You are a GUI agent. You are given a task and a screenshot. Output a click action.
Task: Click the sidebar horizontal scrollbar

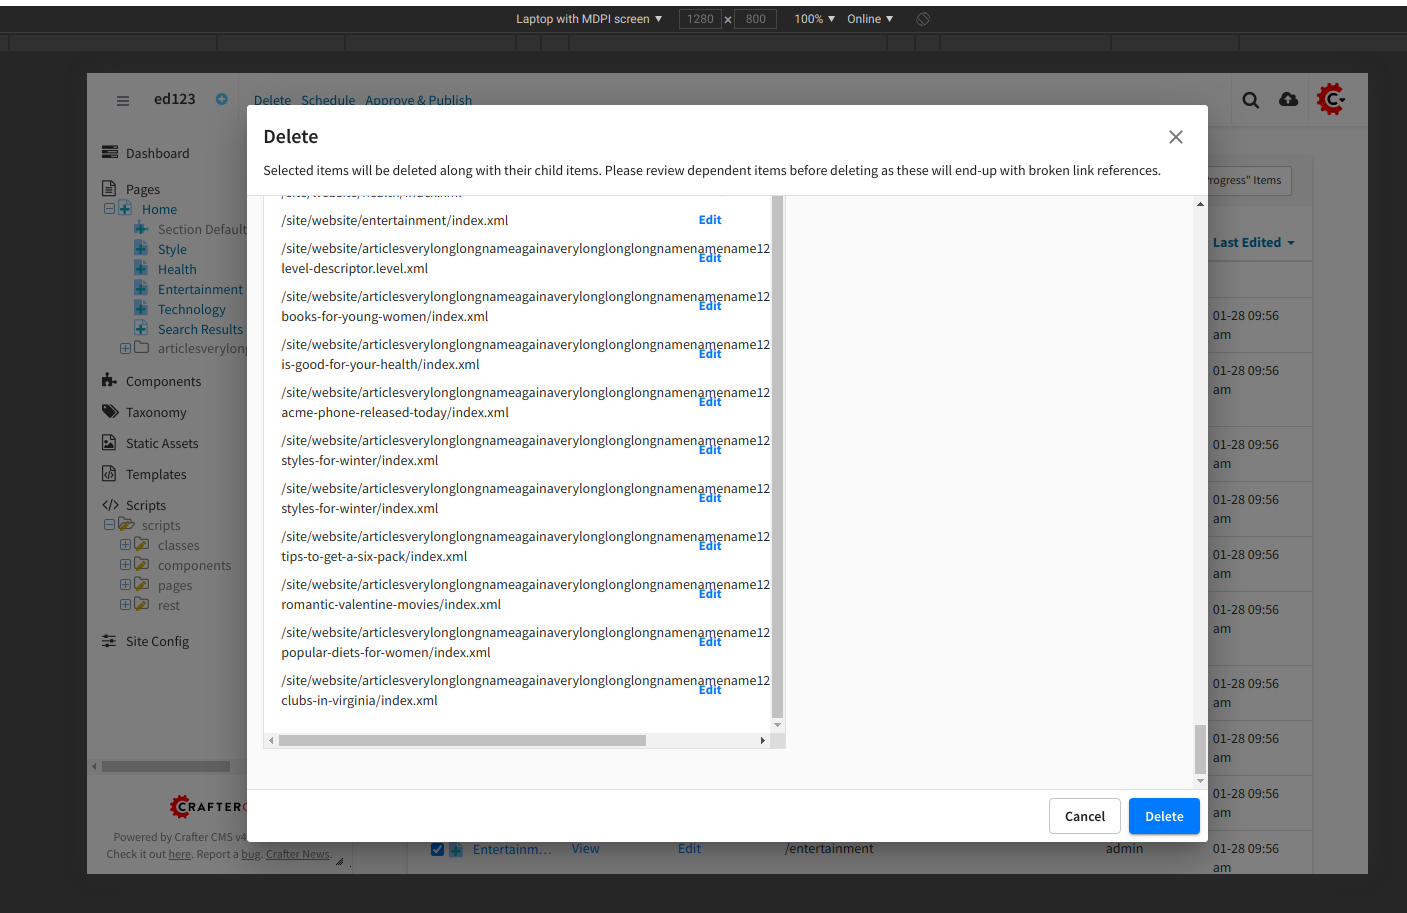(x=166, y=767)
